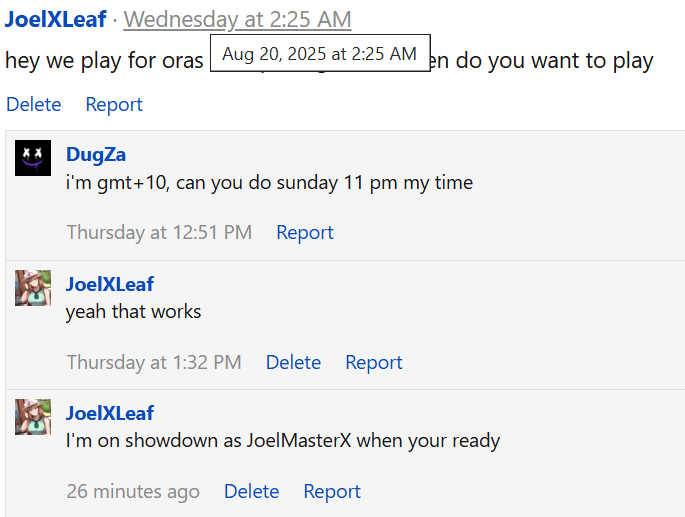Open JoelXLeaf name above 'yeah that works'
Viewport: 685px width, 517px height.
tap(110, 284)
